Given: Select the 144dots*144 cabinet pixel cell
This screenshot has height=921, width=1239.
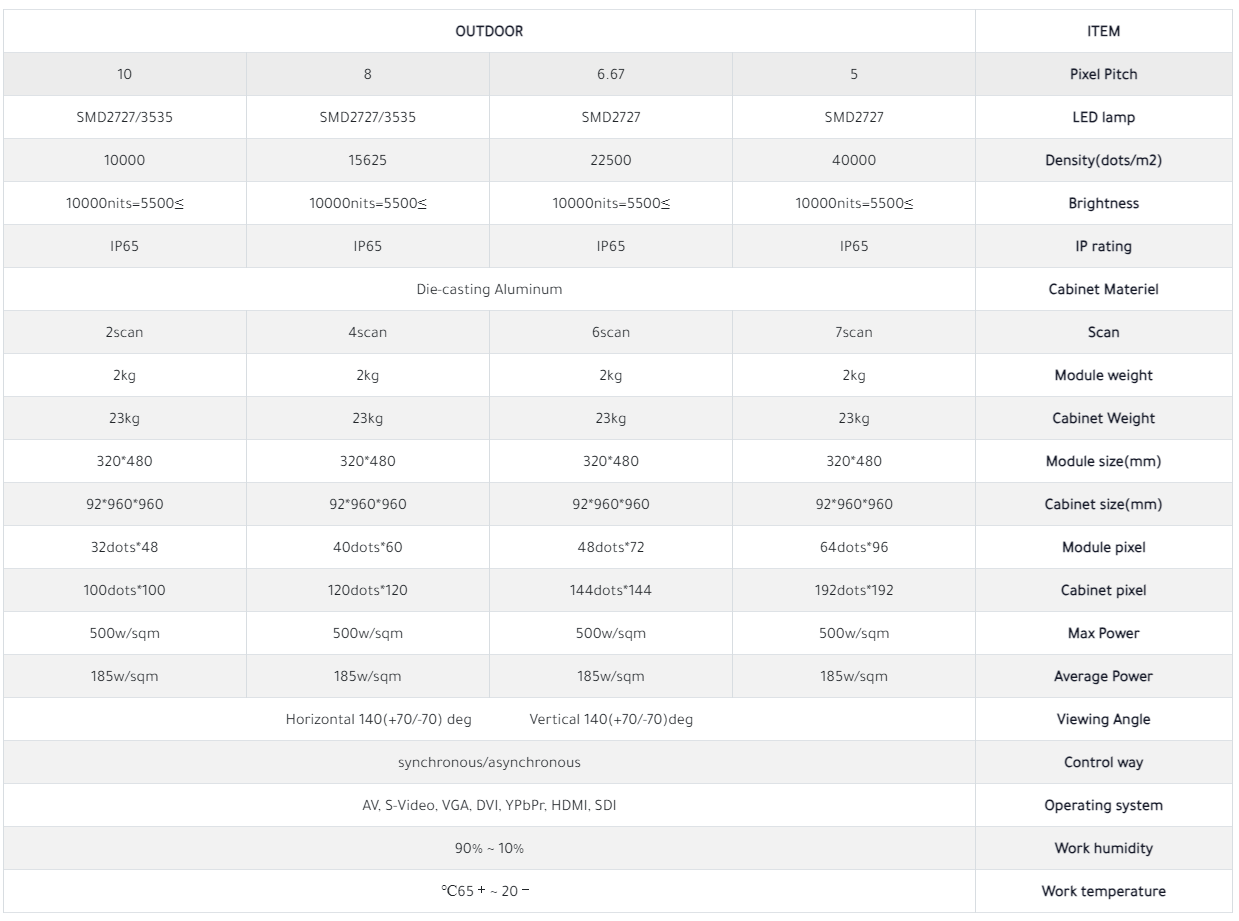Looking at the screenshot, I should pyautogui.click(x=610, y=590).
